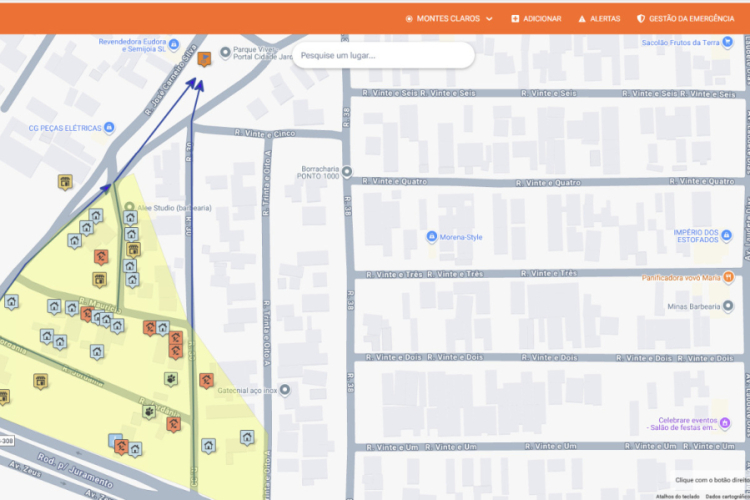Select the Parque Viver Portal place pin
The image size is (750, 500).
(225, 52)
